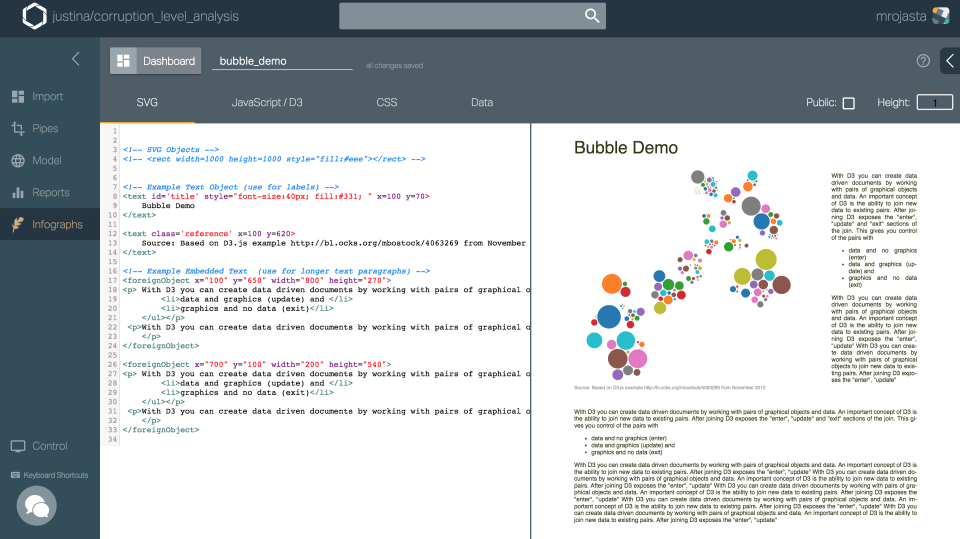
Task: Click the Height input field
Action: click(935, 103)
